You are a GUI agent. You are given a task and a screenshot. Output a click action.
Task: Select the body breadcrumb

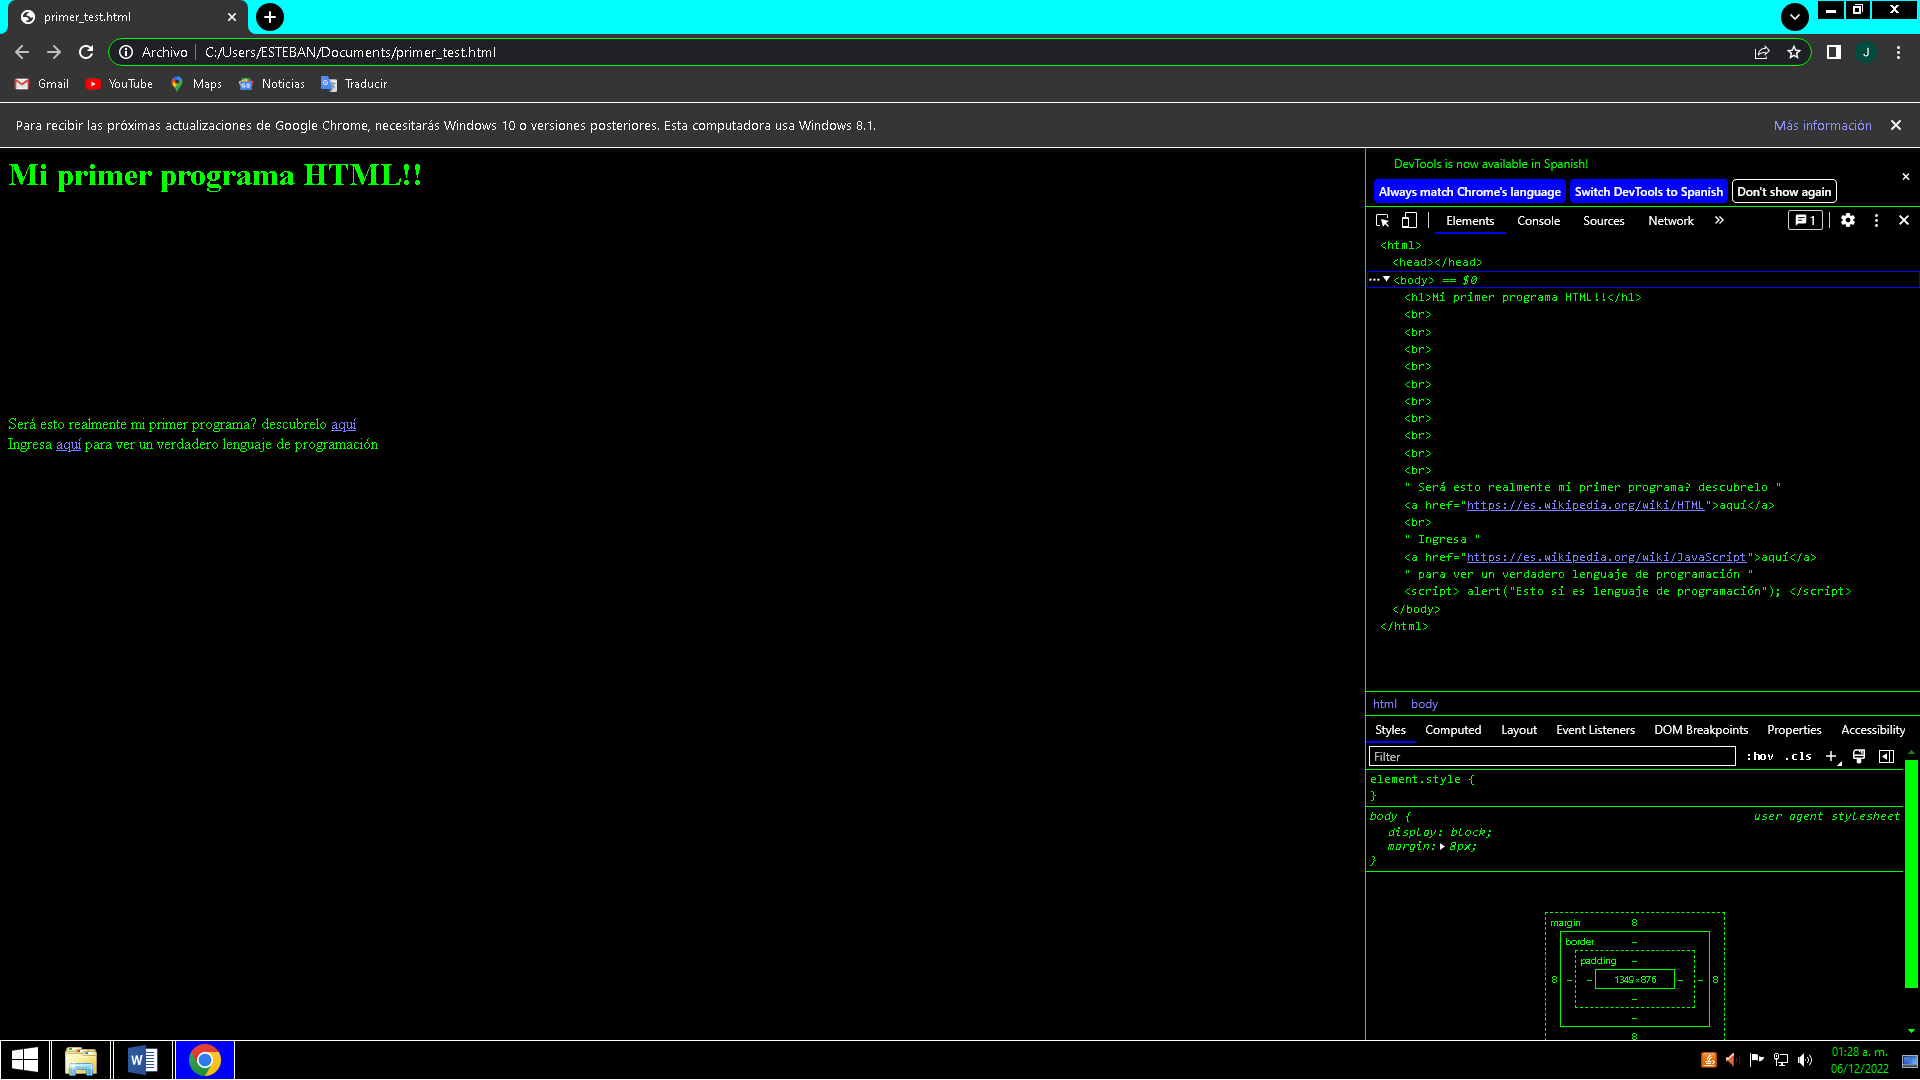[1424, 704]
